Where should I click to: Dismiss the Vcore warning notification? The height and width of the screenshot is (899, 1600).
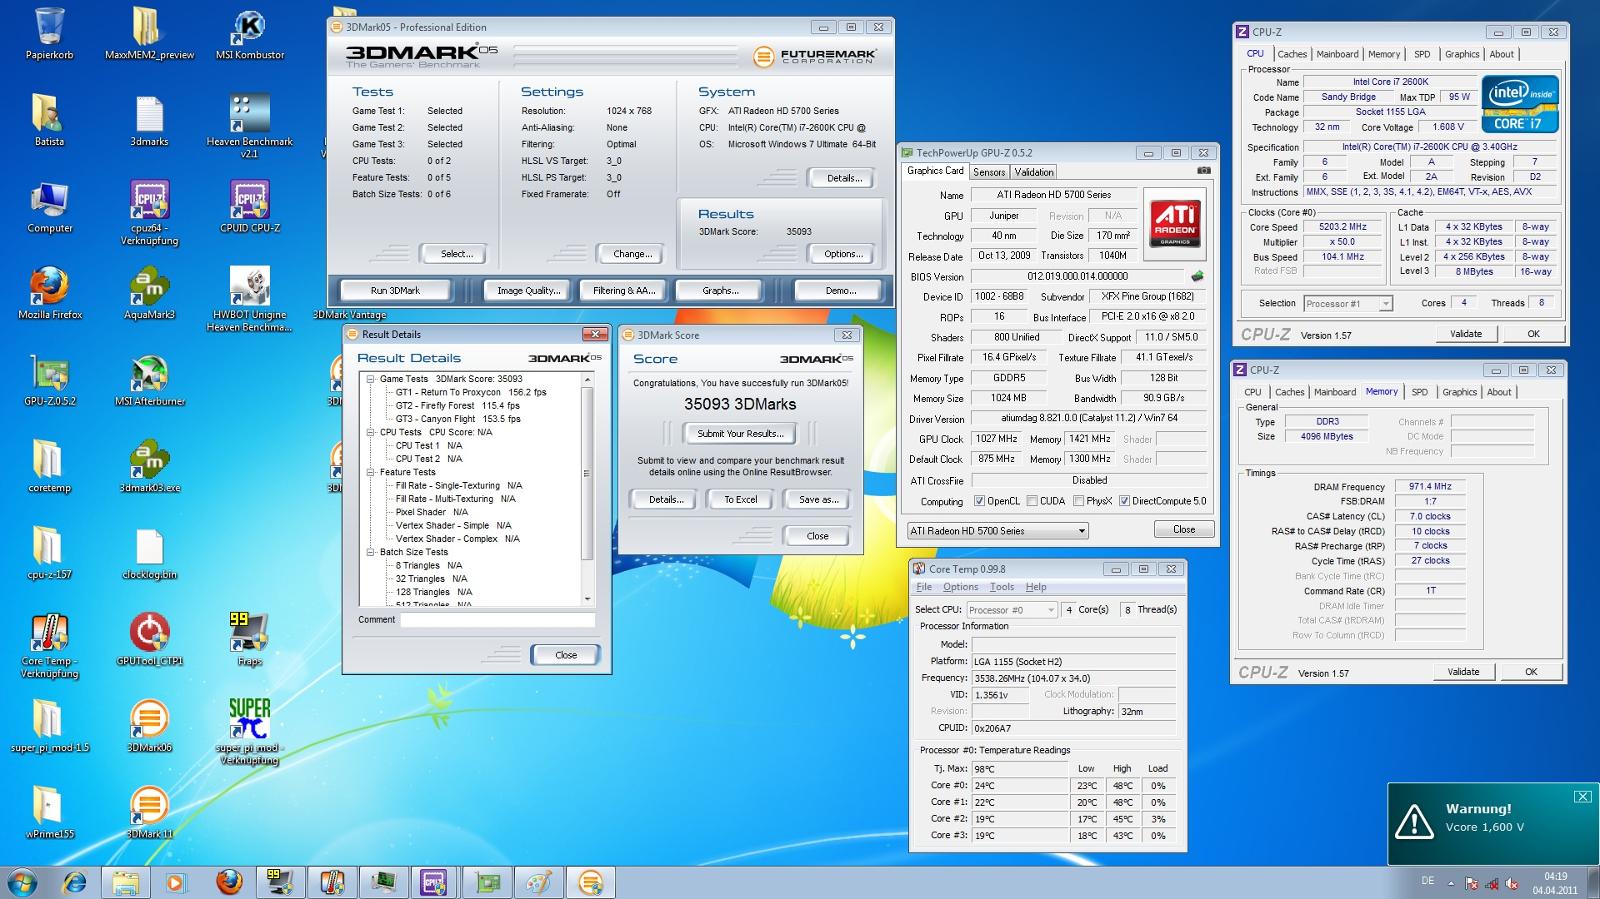[x=1582, y=796]
